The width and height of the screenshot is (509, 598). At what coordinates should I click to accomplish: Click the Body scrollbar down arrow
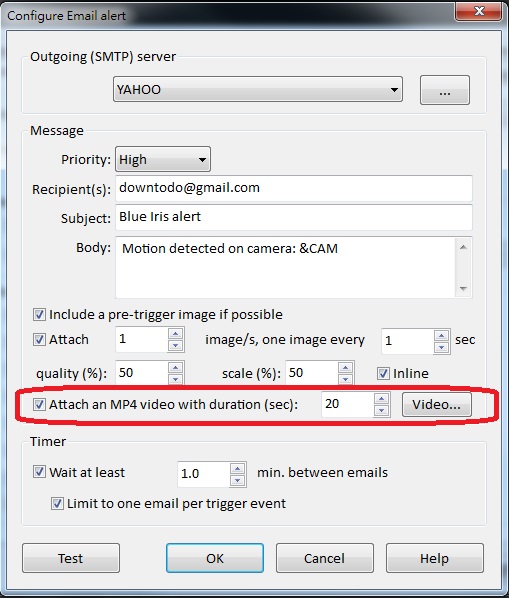pyautogui.click(x=463, y=288)
